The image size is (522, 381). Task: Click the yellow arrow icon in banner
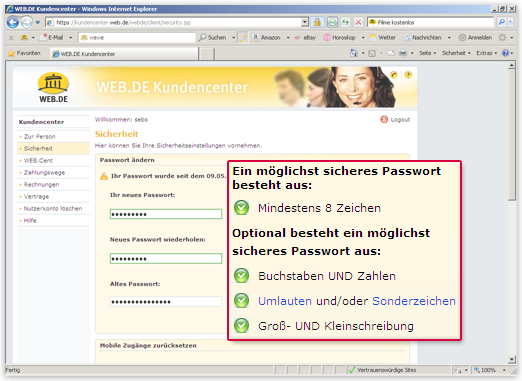point(394,75)
